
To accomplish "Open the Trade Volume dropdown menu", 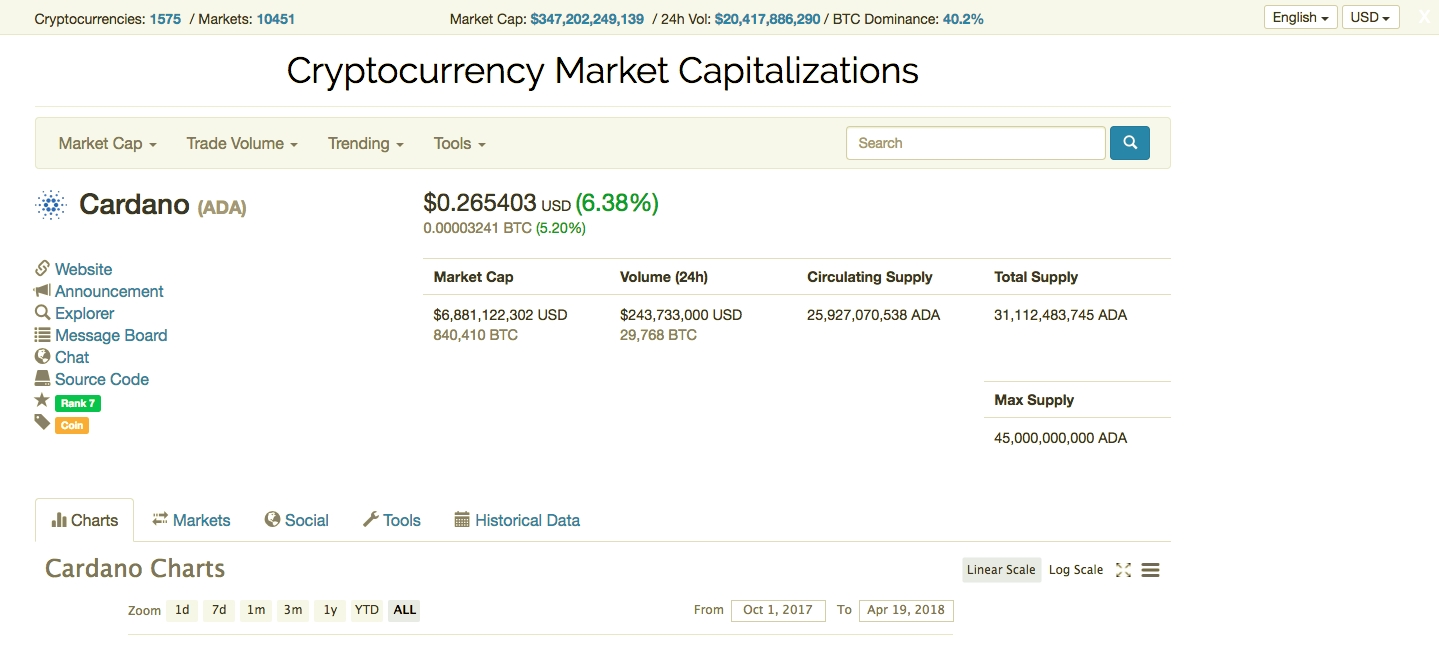I will 242,143.
